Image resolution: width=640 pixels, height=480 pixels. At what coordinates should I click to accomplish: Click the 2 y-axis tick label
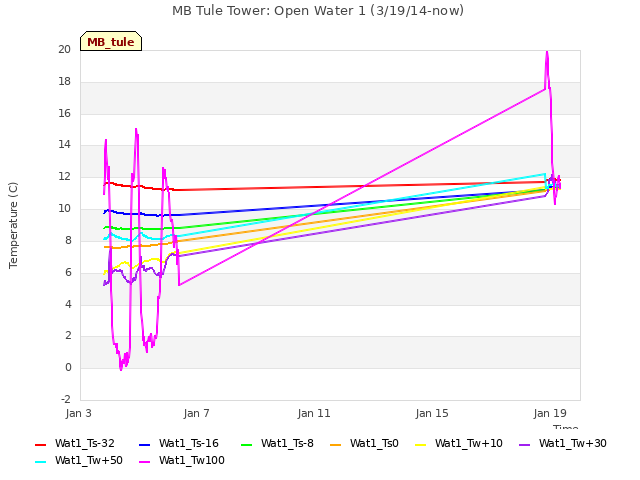coord(68,336)
